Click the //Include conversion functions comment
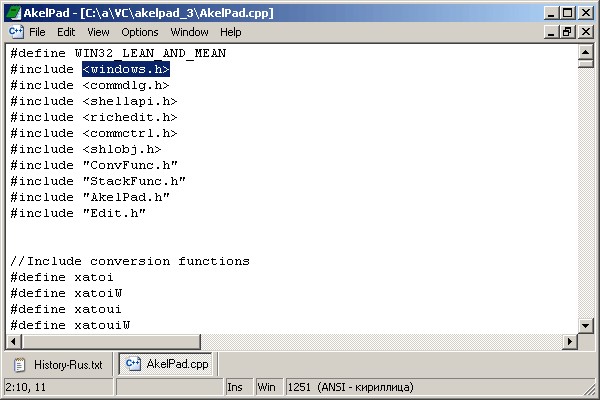 point(130,261)
